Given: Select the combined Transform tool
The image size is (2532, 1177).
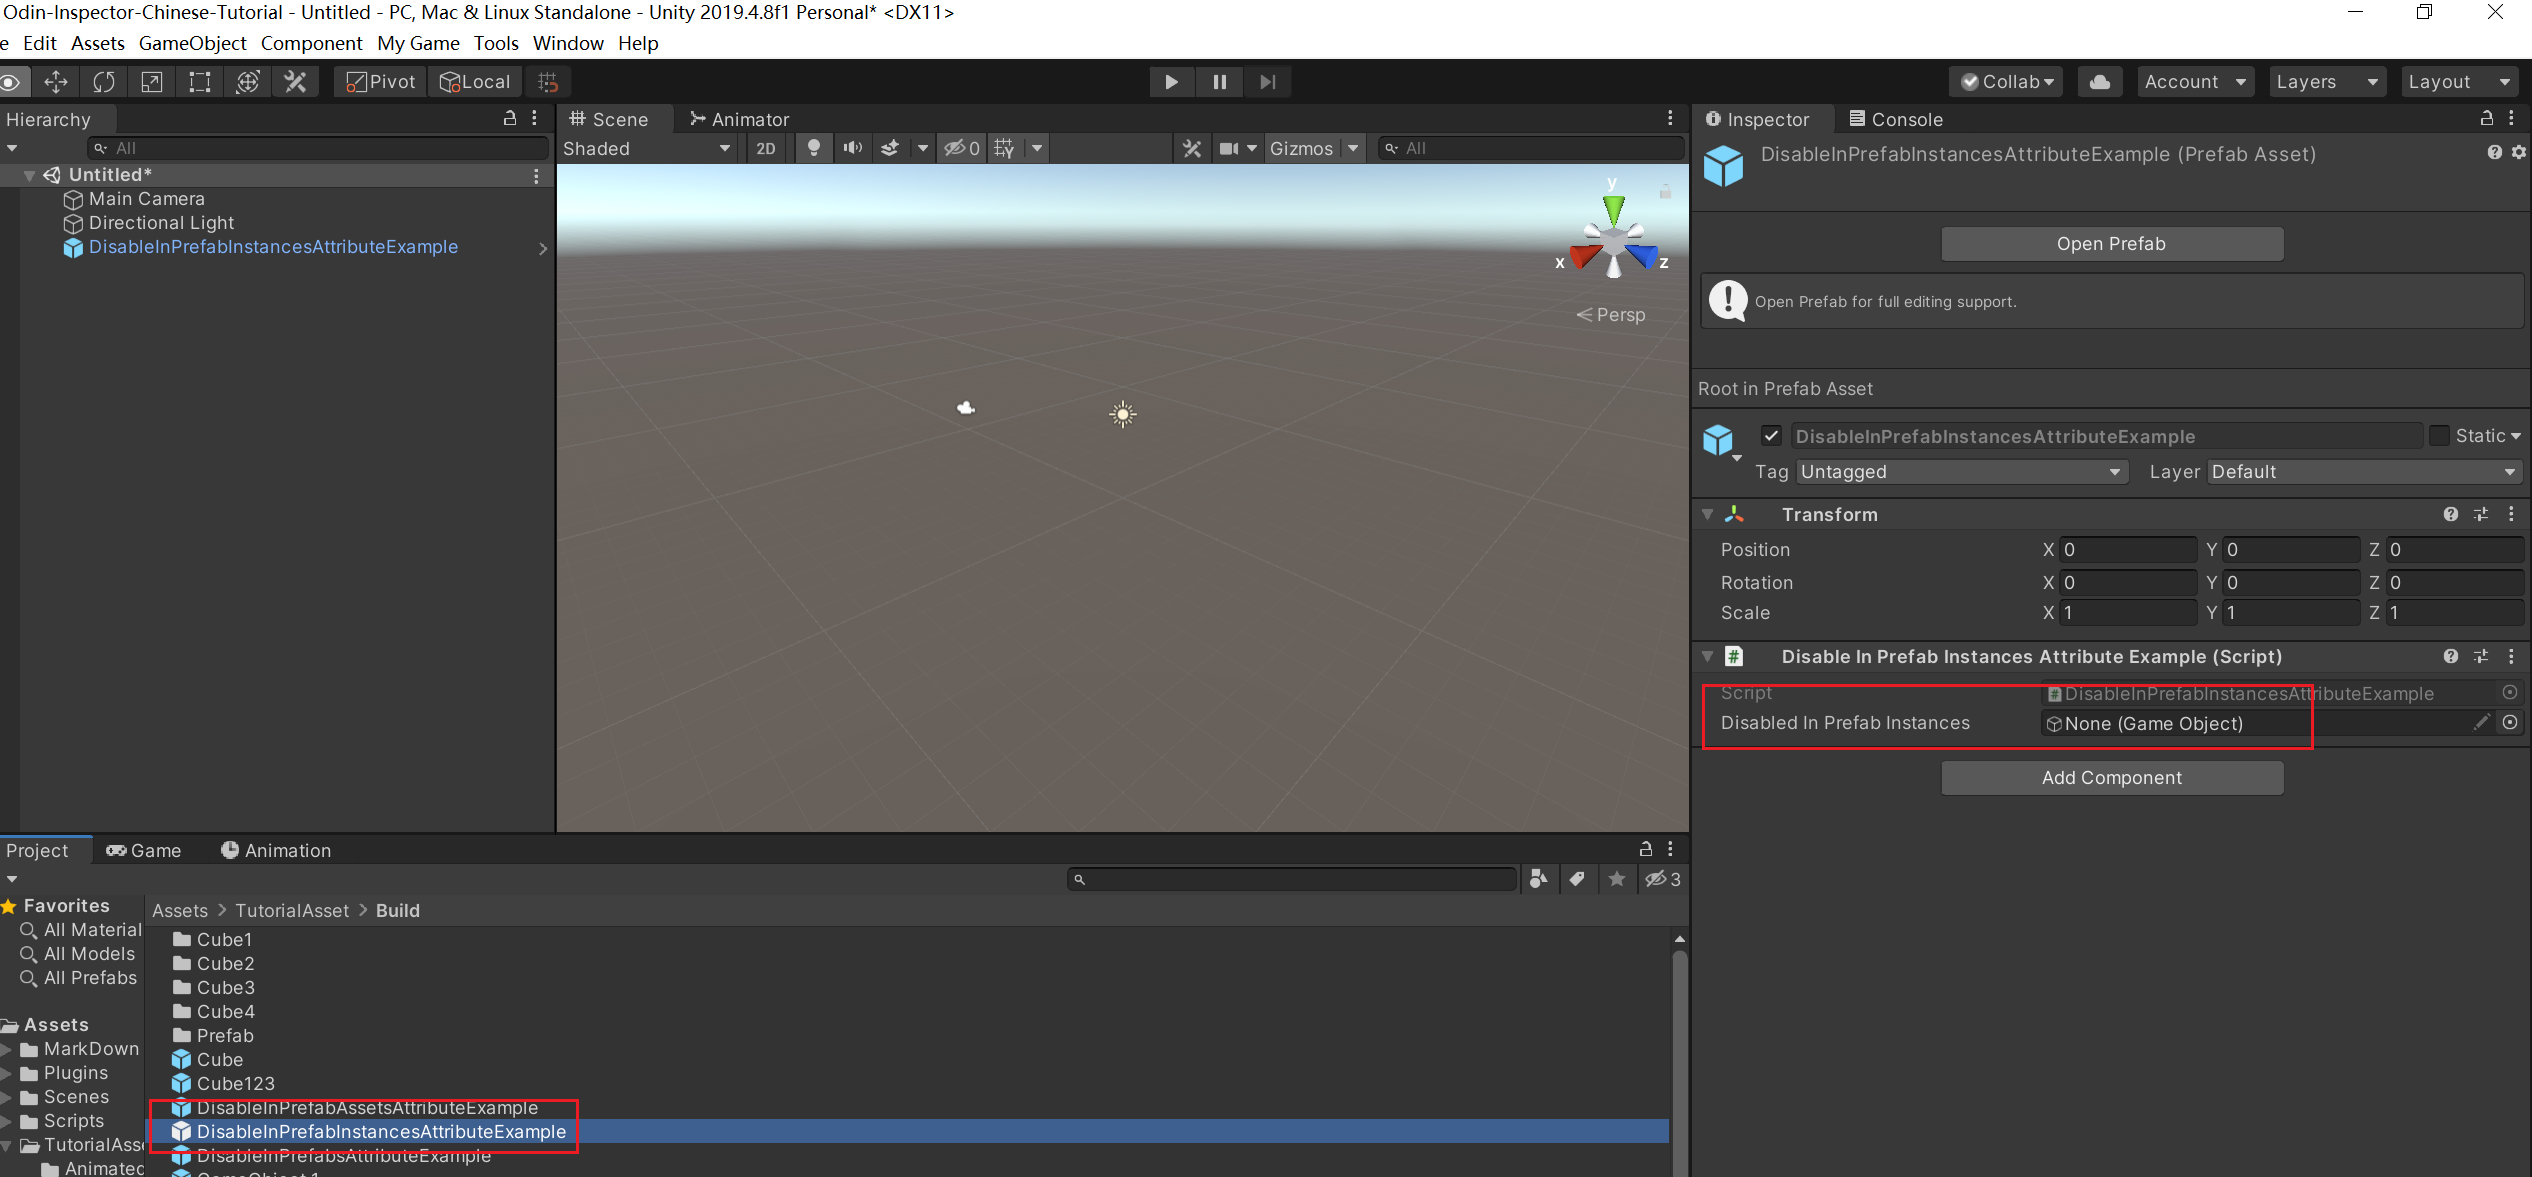Looking at the screenshot, I should [248, 82].
